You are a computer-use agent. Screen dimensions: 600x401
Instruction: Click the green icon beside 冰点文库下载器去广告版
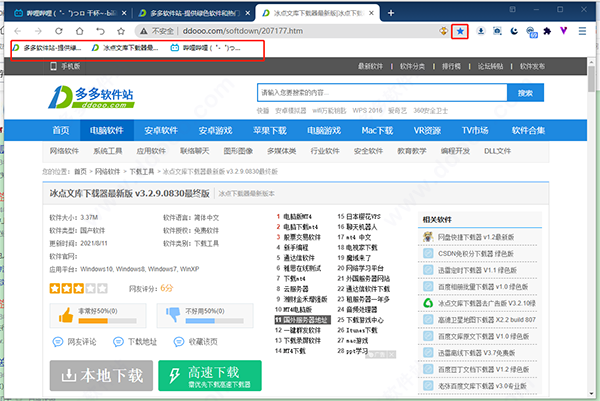tap(428, 303)
